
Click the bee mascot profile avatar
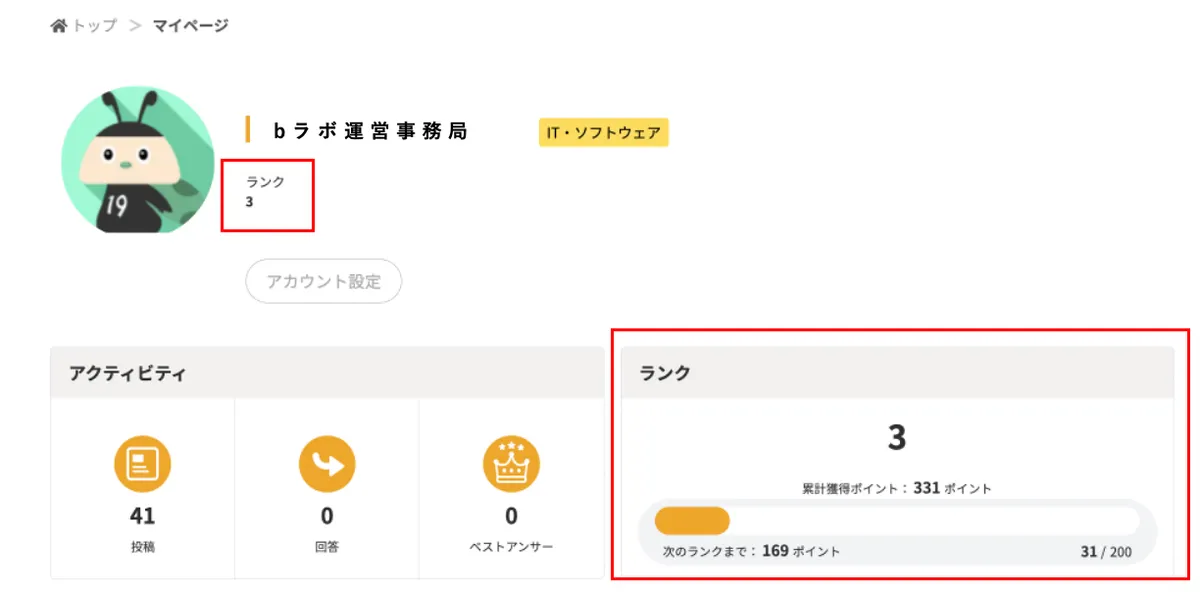click(x=138, y=161)
